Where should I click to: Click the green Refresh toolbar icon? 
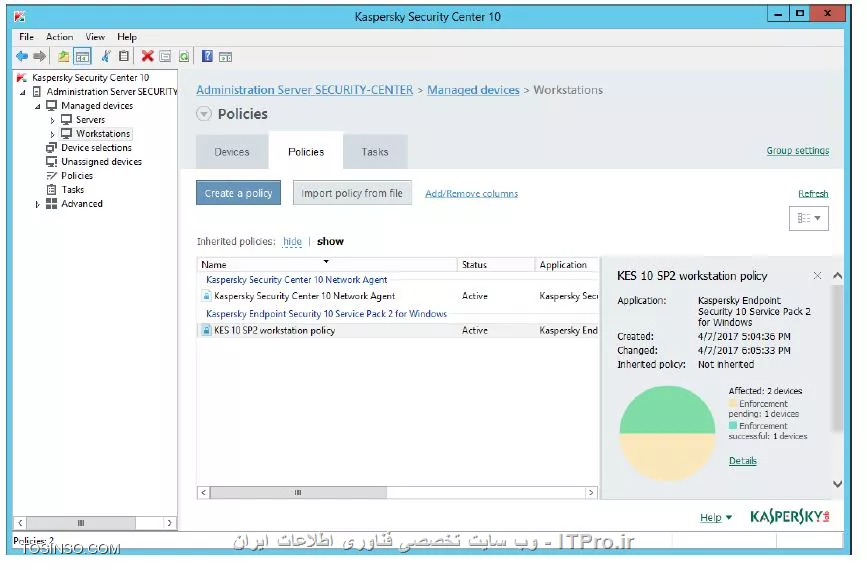[184, 56]
